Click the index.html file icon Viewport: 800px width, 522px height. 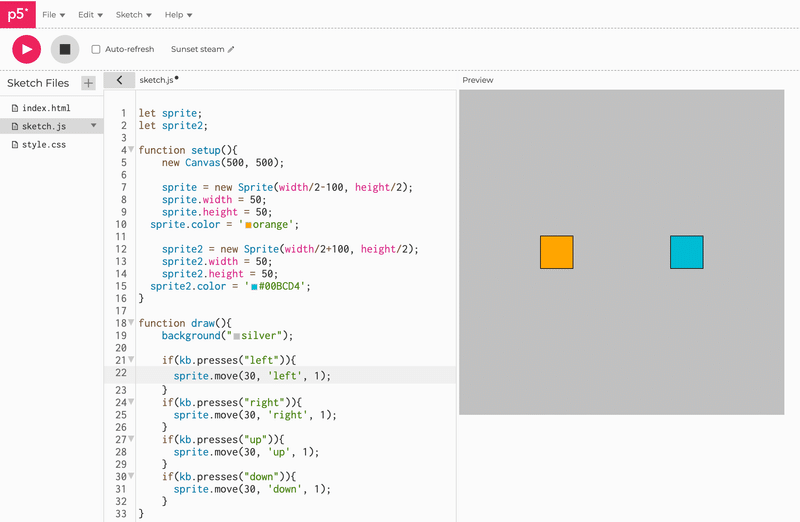point(15,108)
